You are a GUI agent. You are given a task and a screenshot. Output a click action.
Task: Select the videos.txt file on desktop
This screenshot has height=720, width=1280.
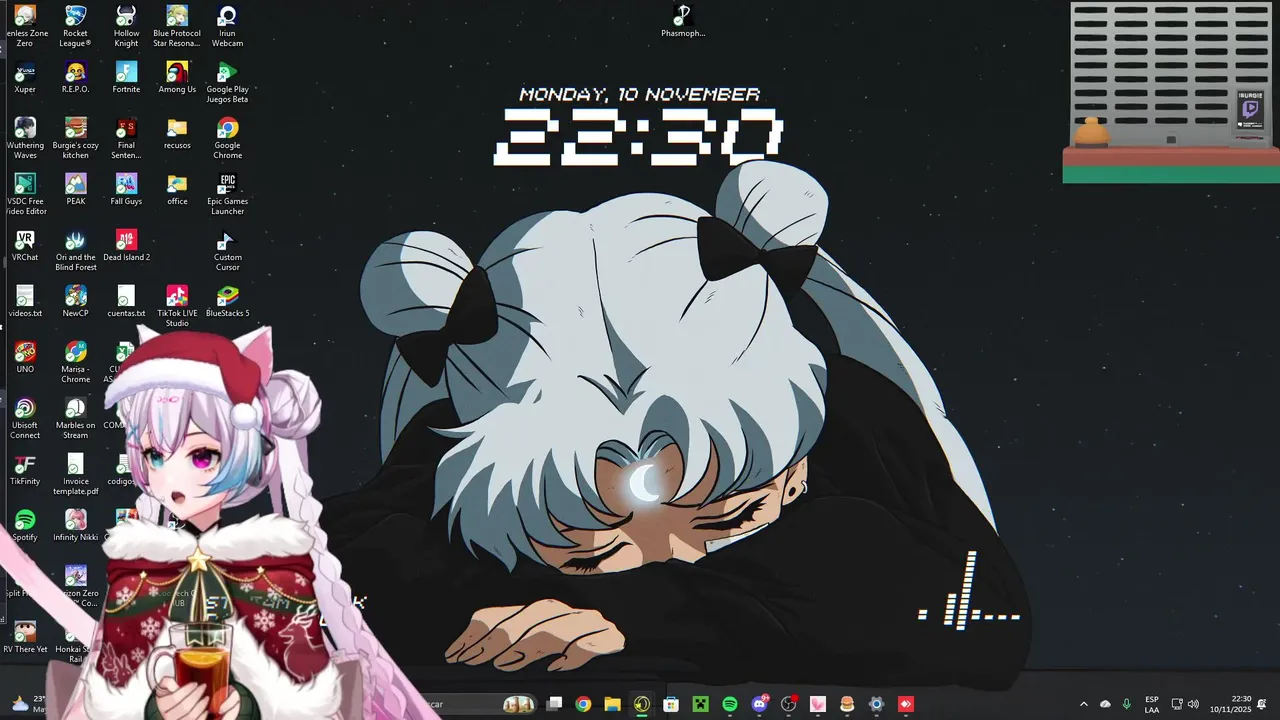pos(25,301)
